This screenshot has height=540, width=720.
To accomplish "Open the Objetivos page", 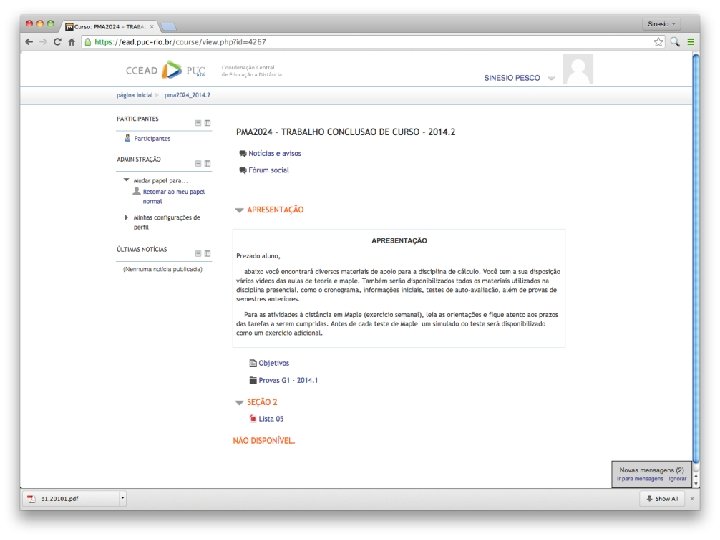I will (x=274, y=363).
